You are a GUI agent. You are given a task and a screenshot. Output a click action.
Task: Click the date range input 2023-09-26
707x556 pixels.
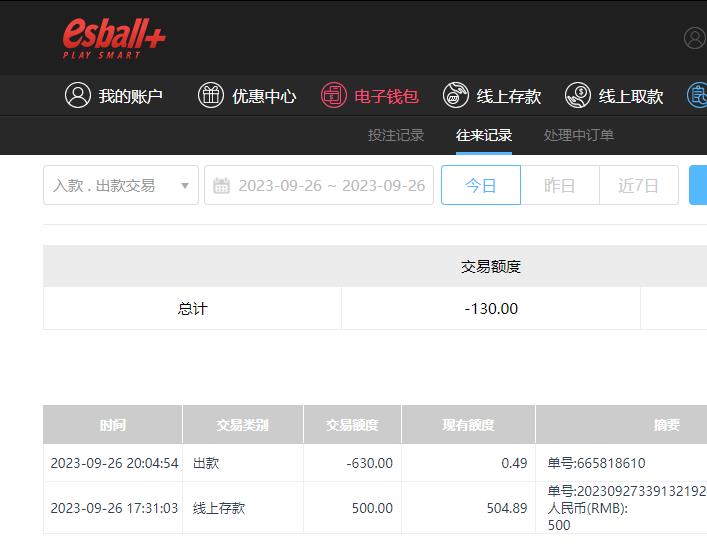point(319,185)
